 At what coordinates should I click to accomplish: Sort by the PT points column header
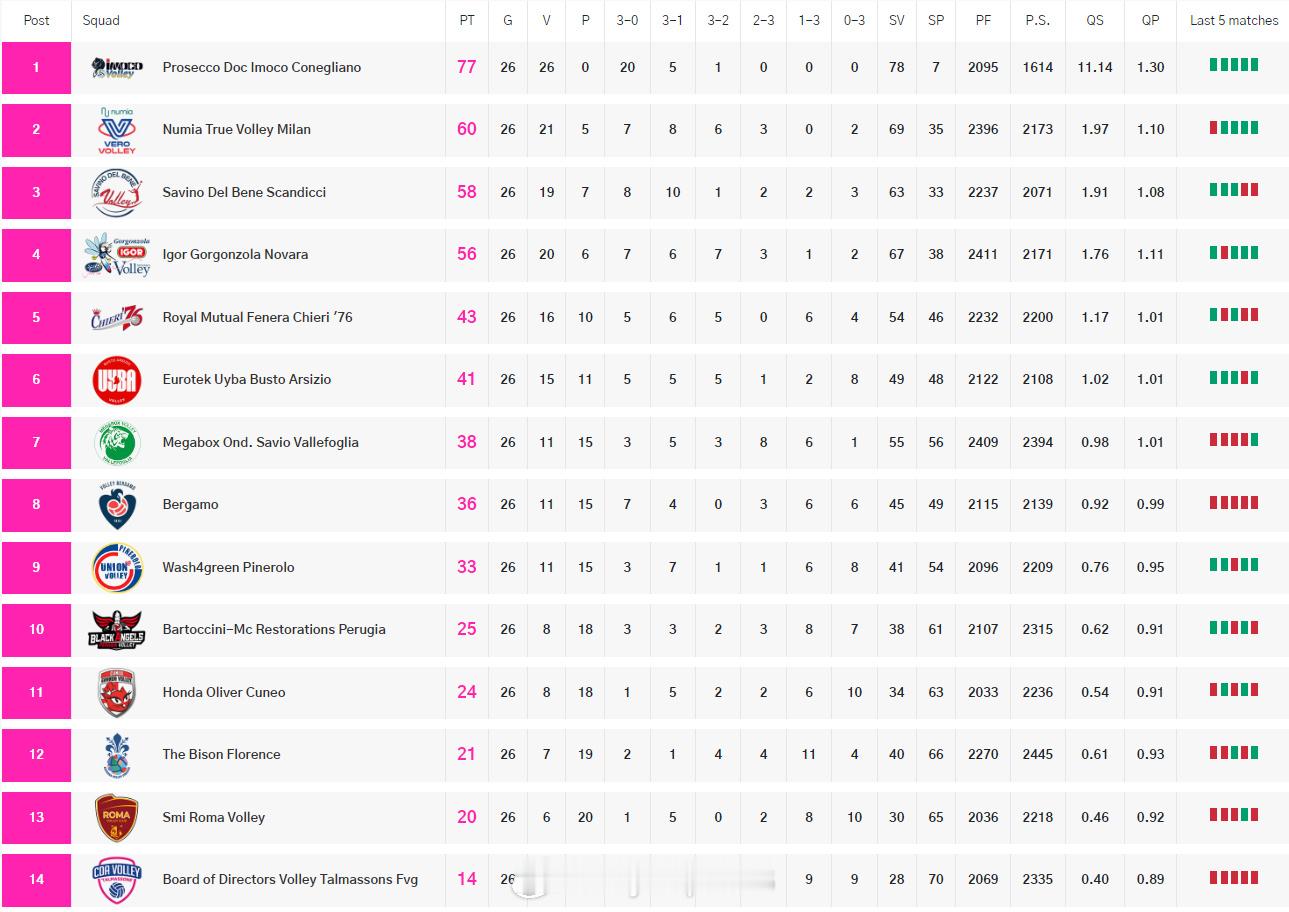click(x=467, y=20)
